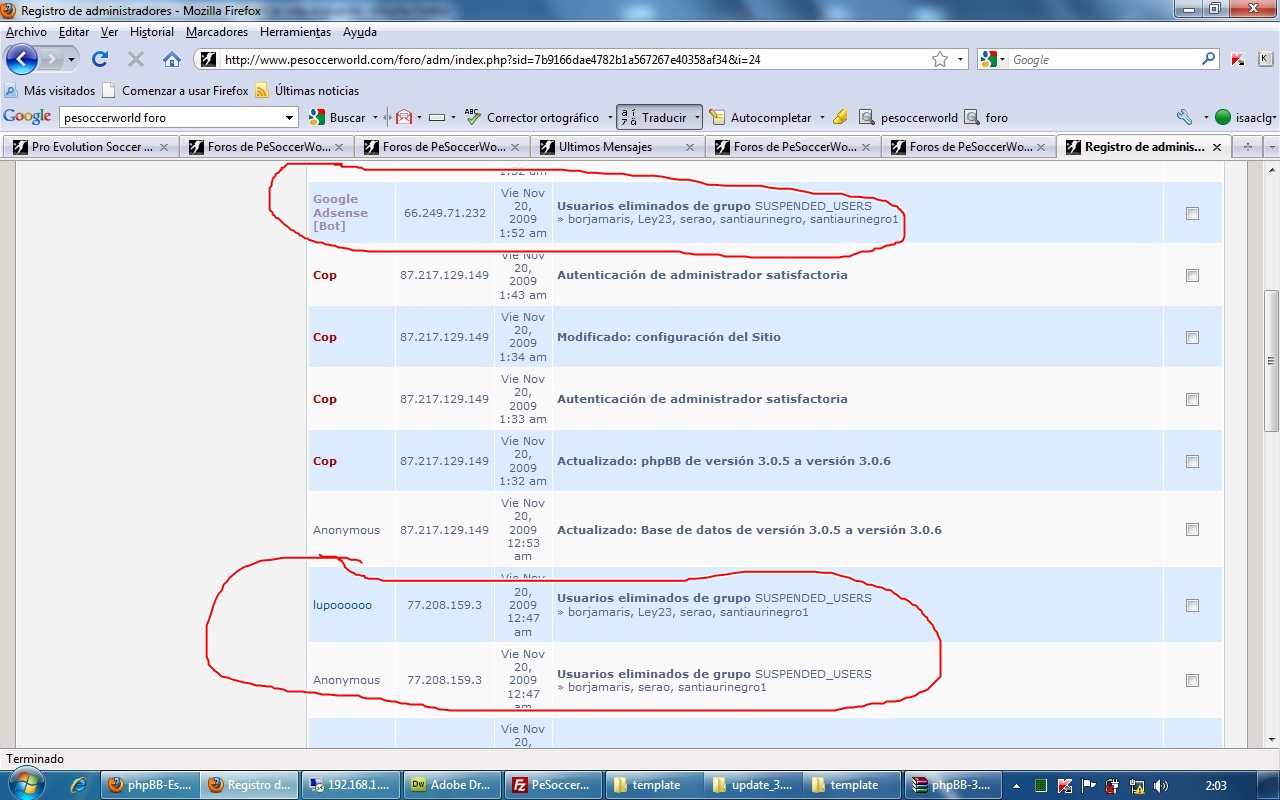Click the volume speaker tray icon
1280x800 pixels.
click(x=1161, y=786)
